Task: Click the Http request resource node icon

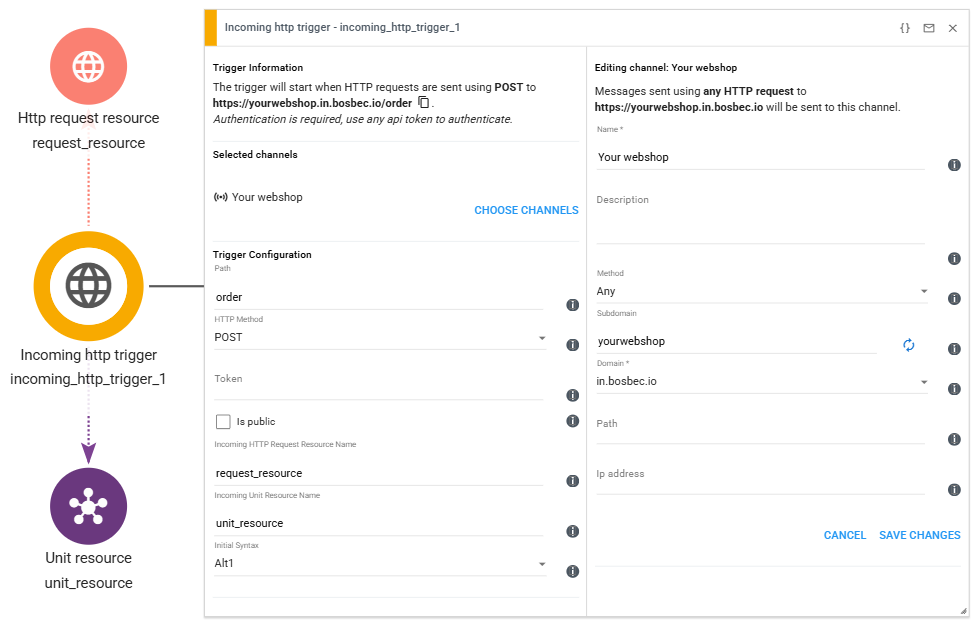Action: pos(88,66)
